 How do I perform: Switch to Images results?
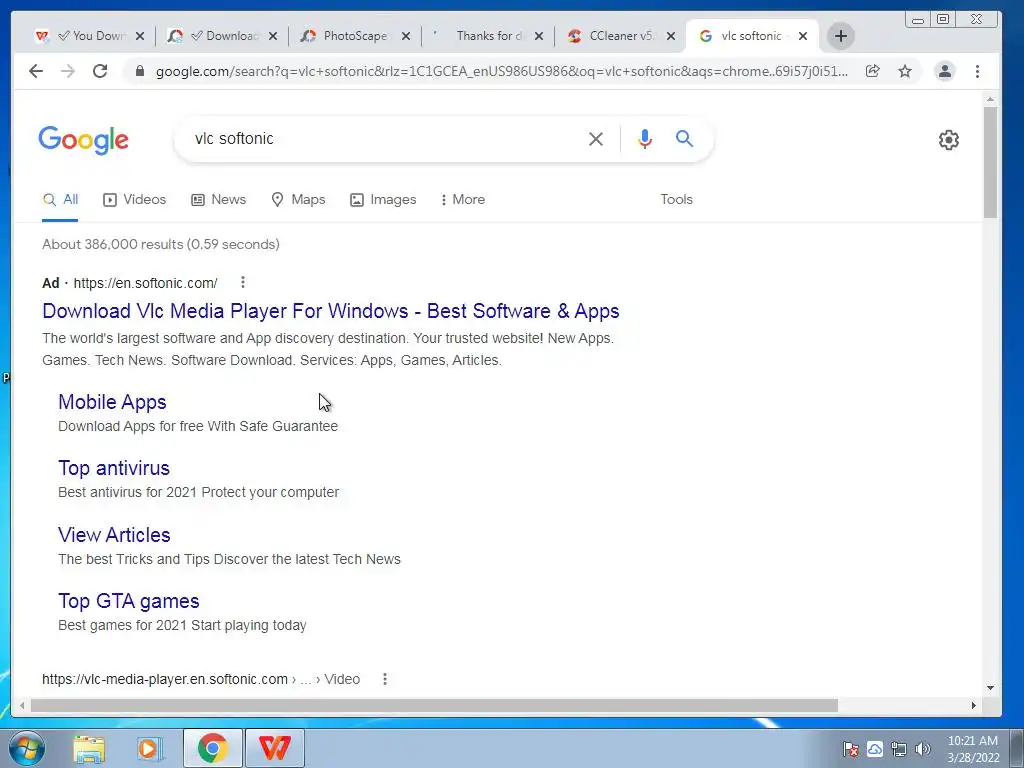383,200
